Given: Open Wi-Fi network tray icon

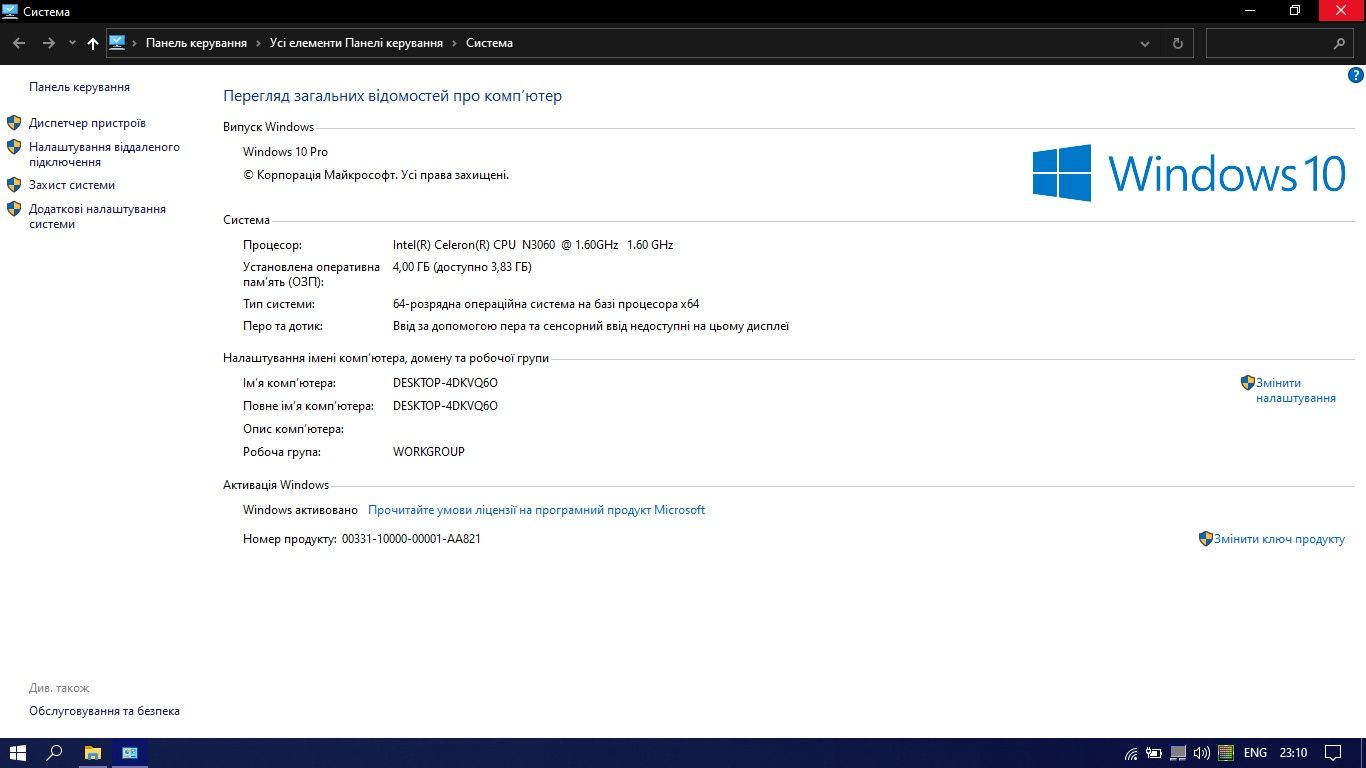Looking at the screenshot, I should (x=1131, y=753).
